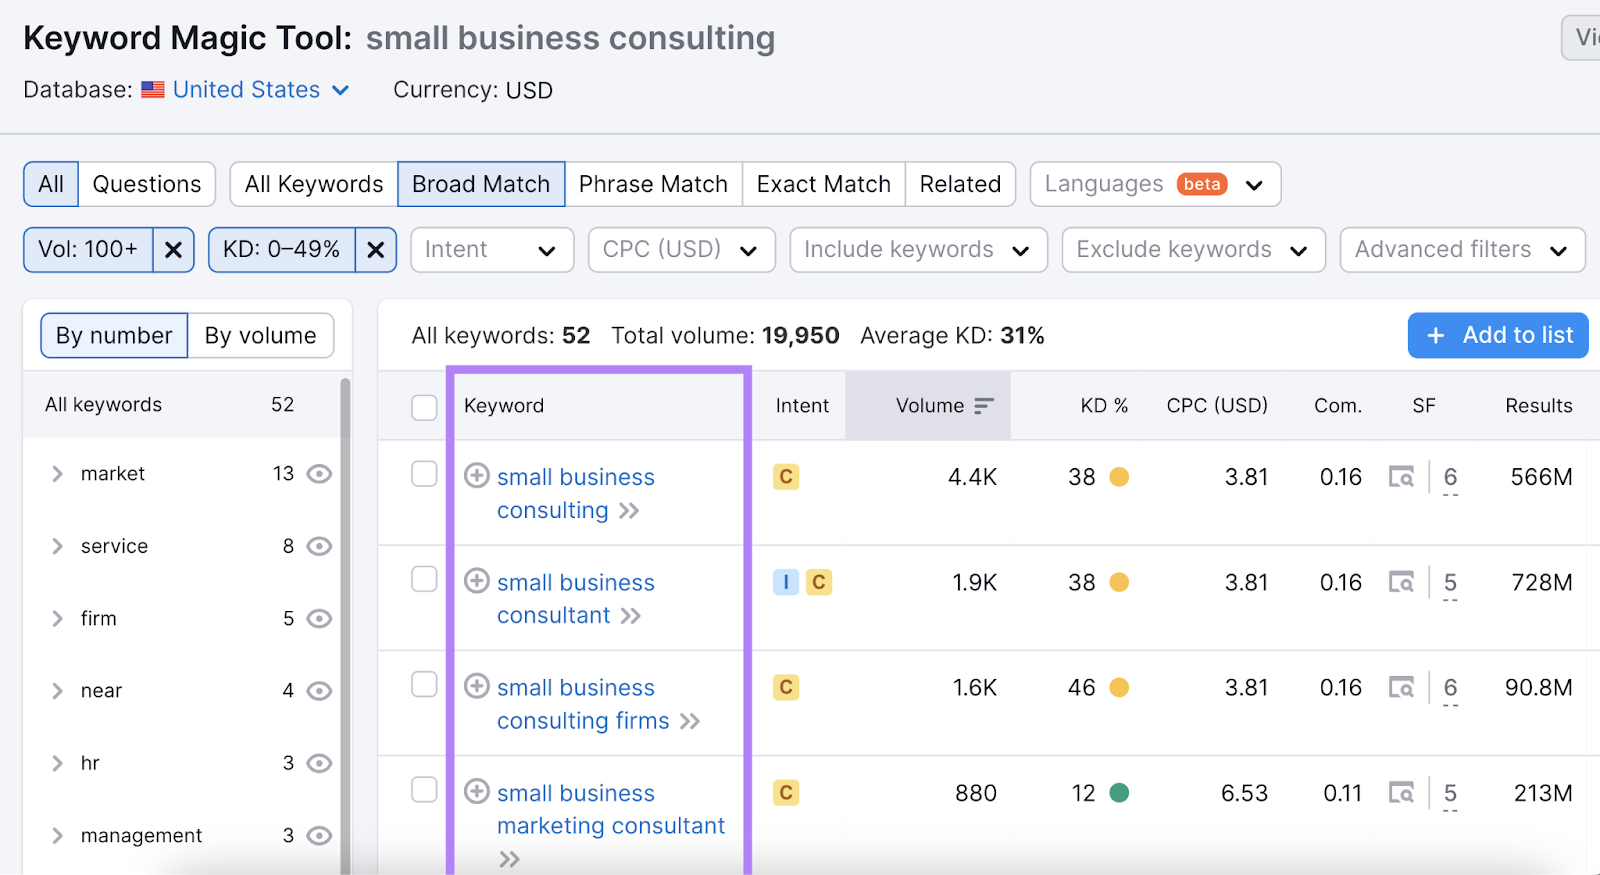Check the select-all checkbox in table header
The image size is (1600, 875).
(424, 407)
